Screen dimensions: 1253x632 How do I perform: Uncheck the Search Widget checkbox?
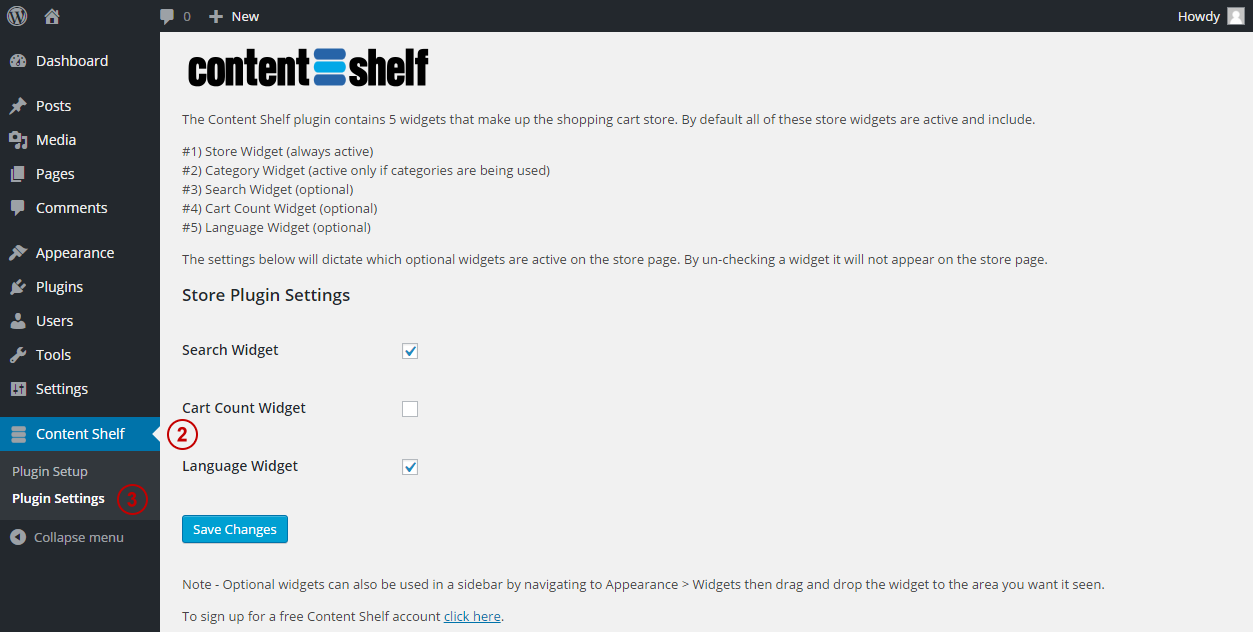coord(410,351)
